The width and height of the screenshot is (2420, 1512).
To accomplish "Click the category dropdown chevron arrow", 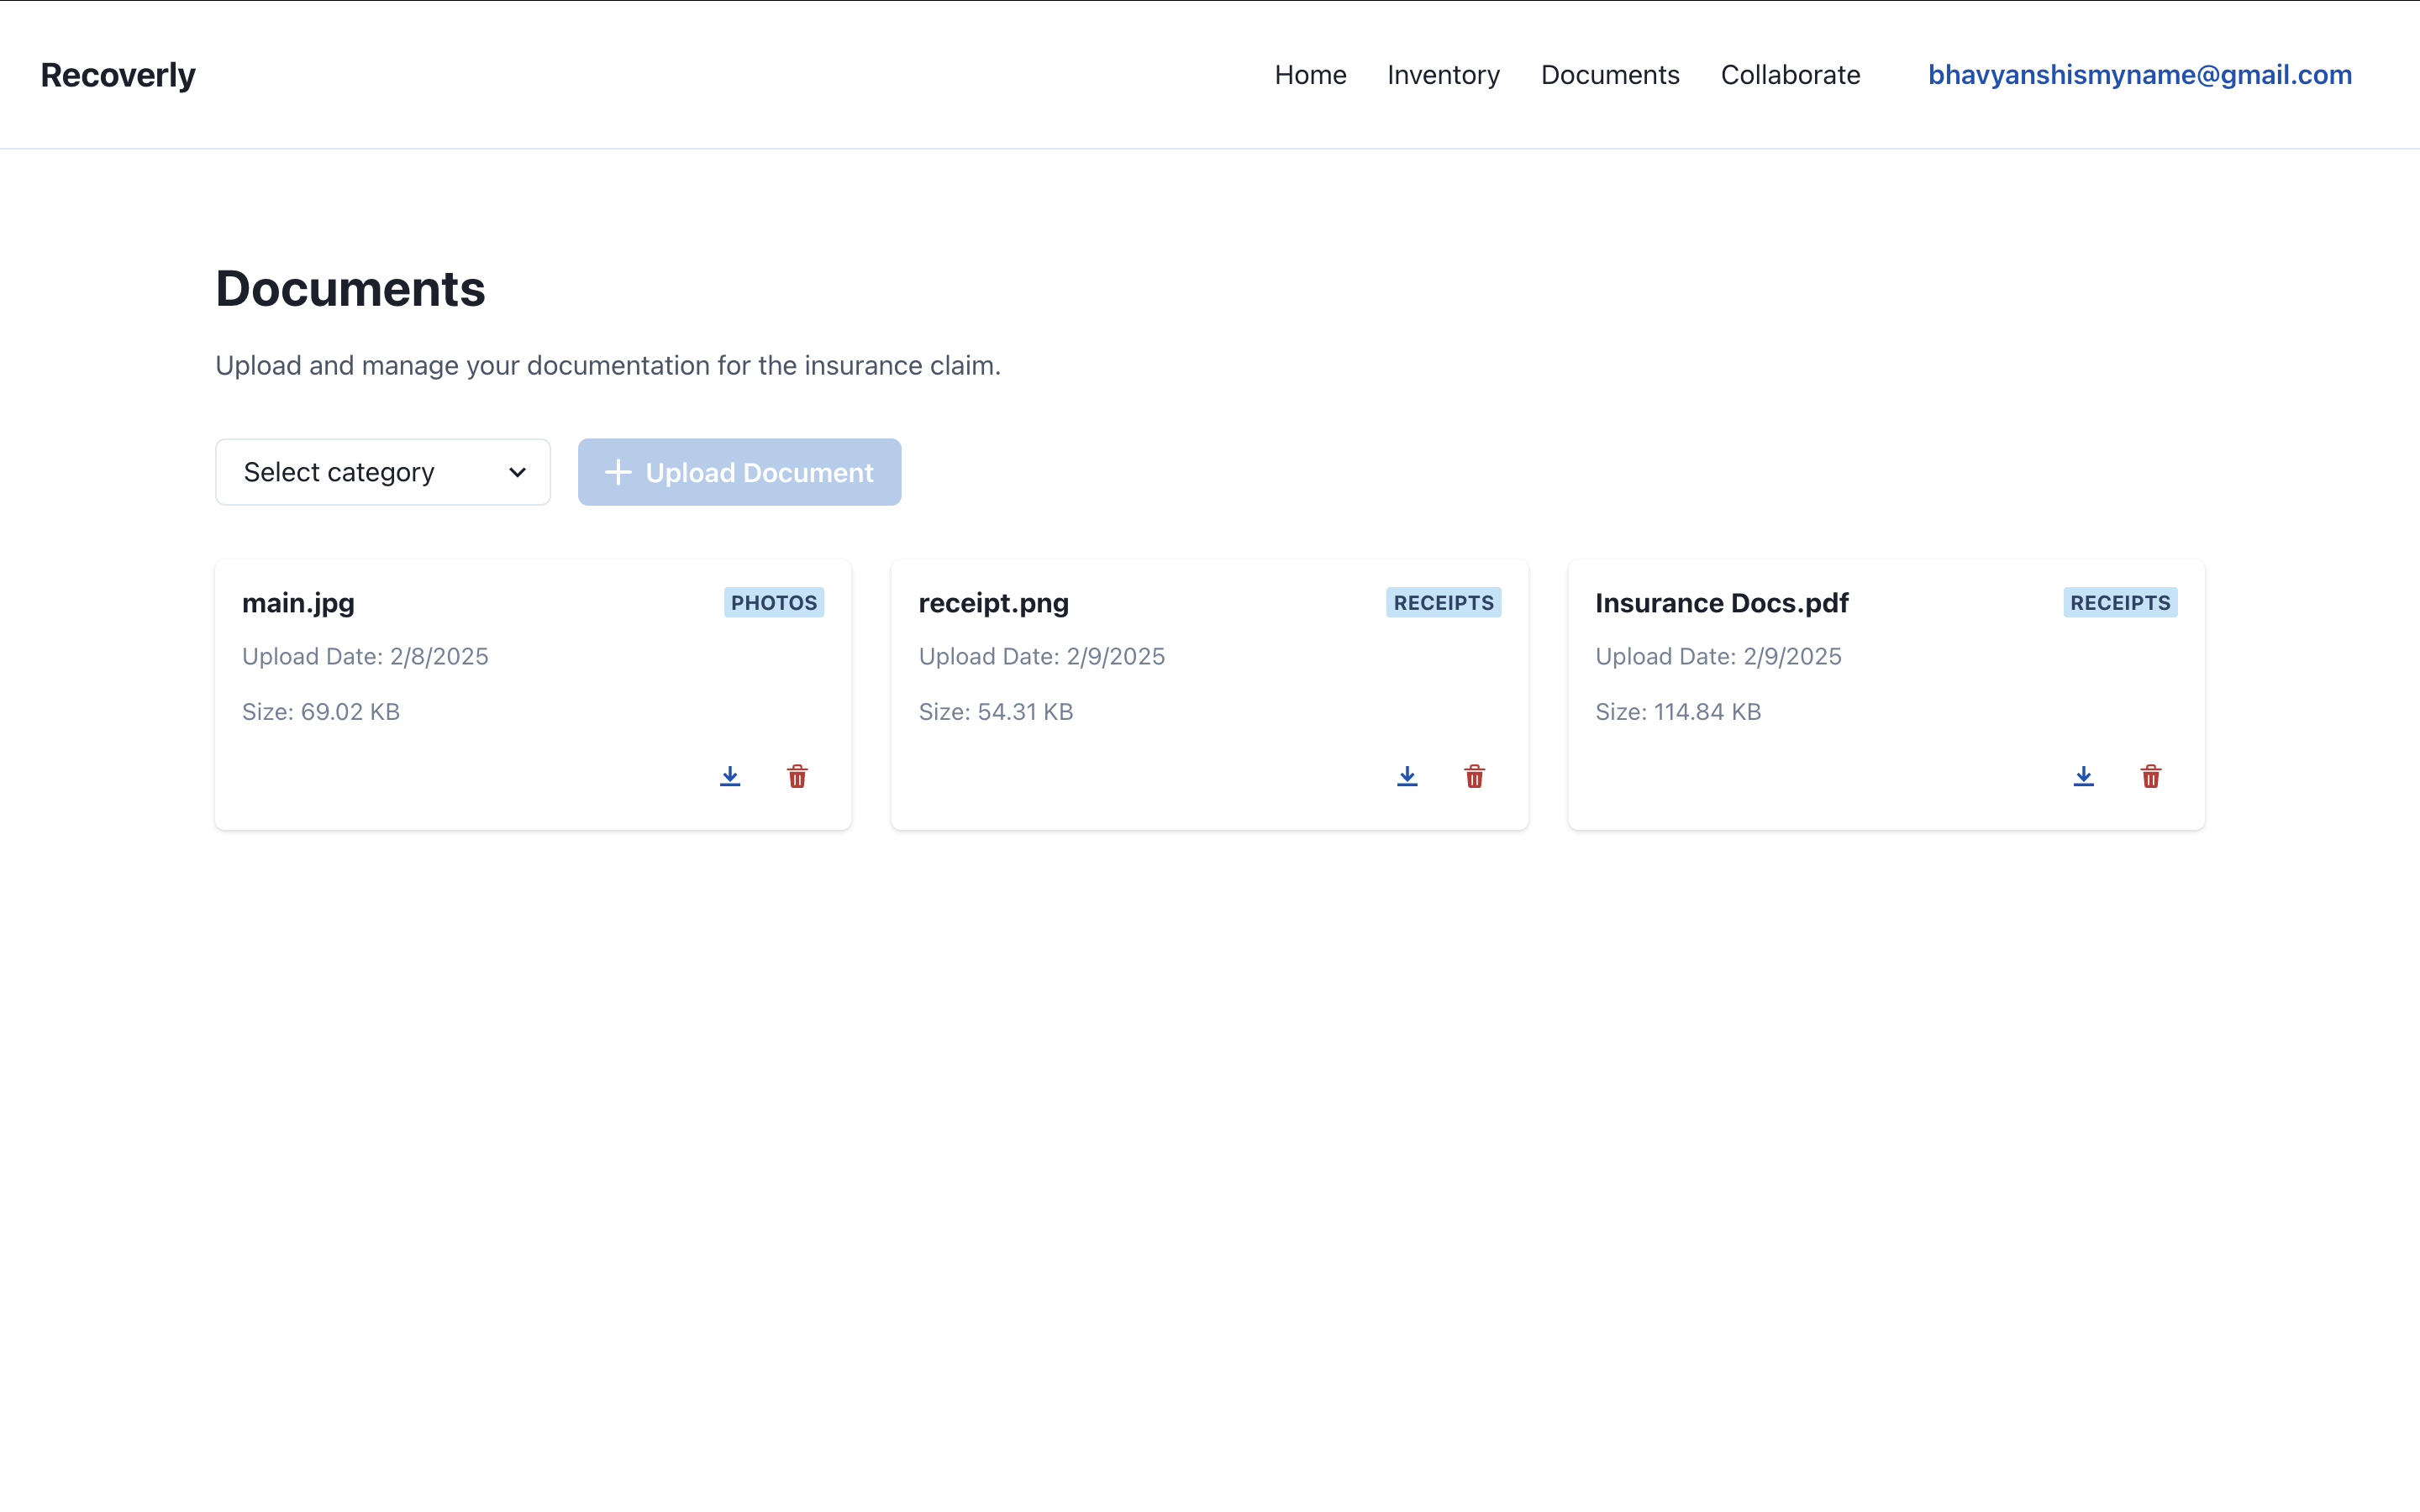I will click(x=517, y=472).
